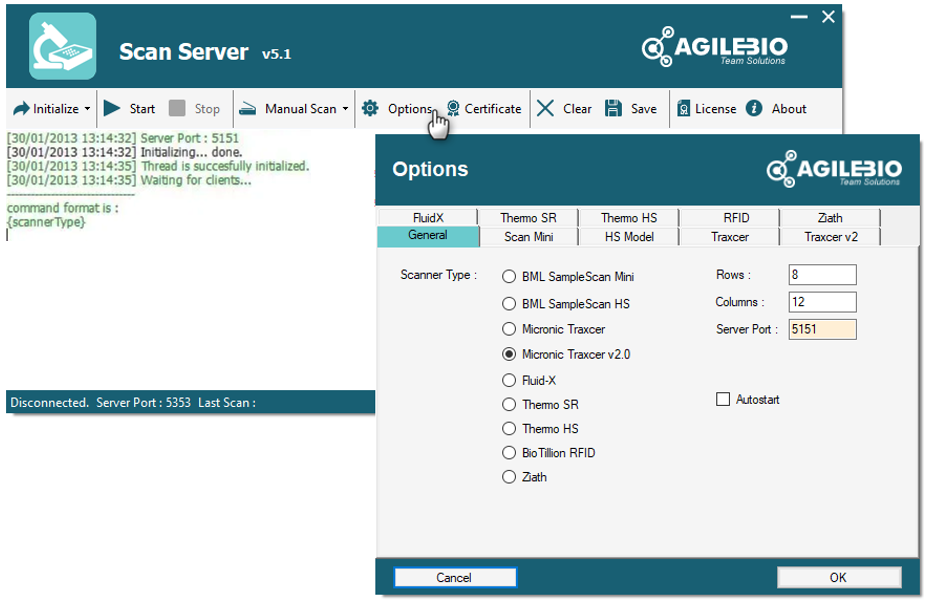The height and width of the screenshot is (601, 926).
Task: Click 'Server Port : 5353' in the status bar
Action: click(144, 403)
